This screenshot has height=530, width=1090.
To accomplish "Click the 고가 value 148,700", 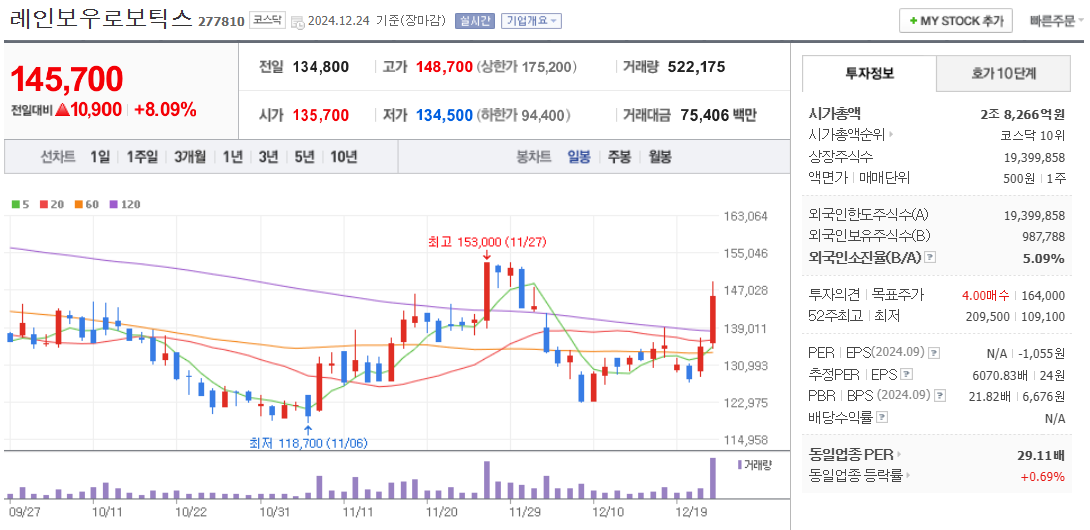I will 444,67.
